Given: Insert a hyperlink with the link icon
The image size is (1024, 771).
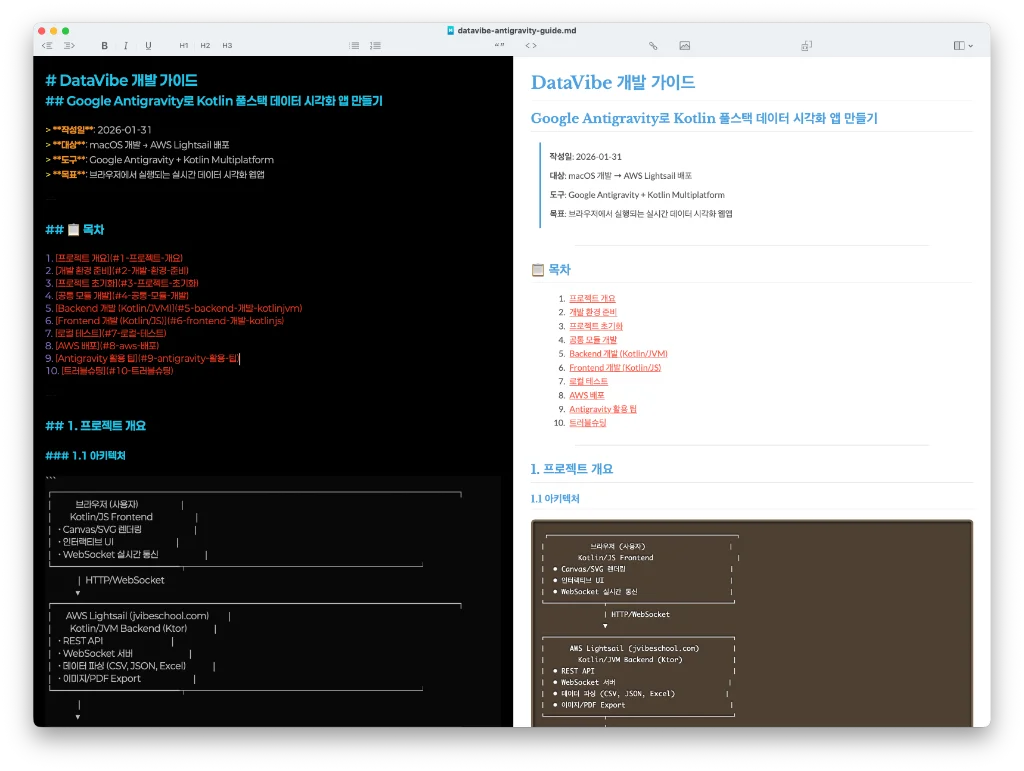Looking at the screenshot, I should (x=653, y=46).
